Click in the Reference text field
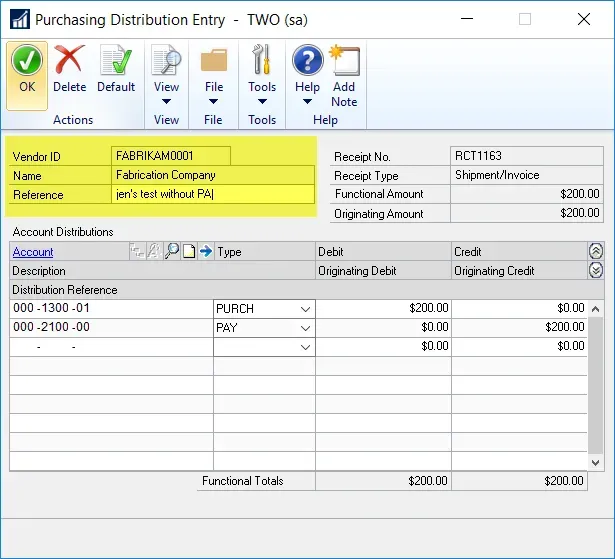 pos(213,195)
